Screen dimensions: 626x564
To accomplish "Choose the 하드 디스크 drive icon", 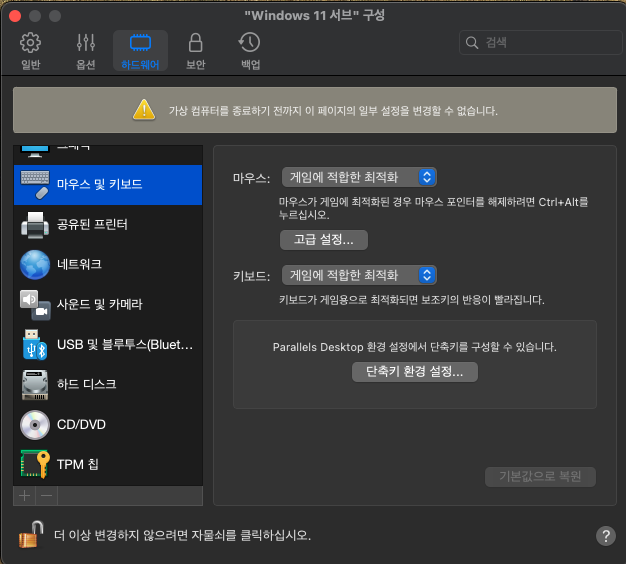I will [35, 384].
